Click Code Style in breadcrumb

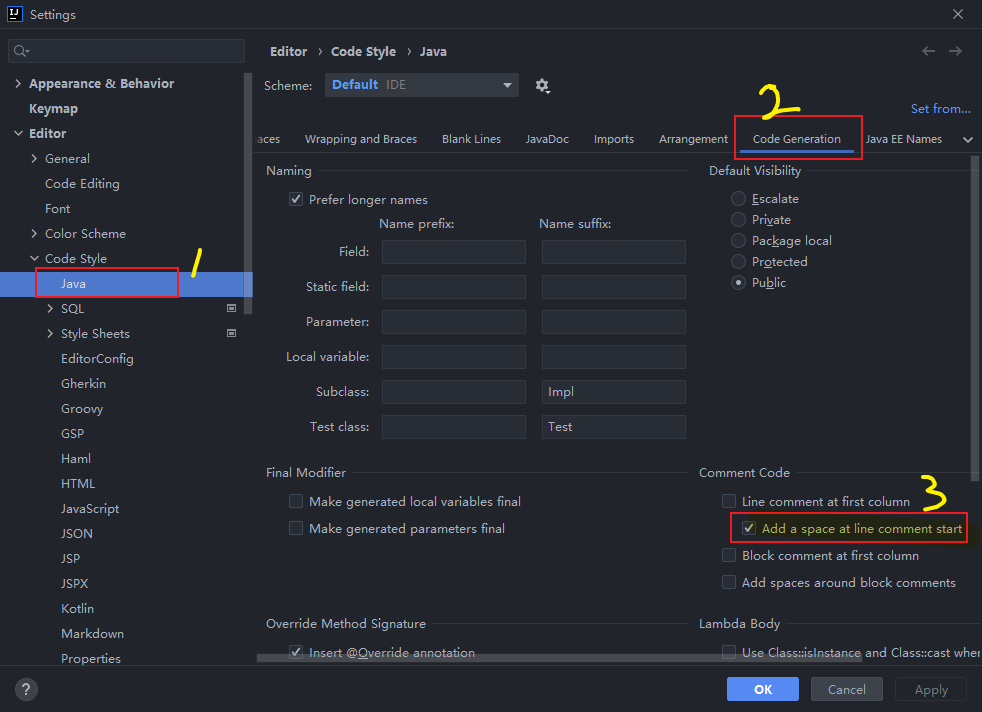pyautogui.click(x=363, y=51)
